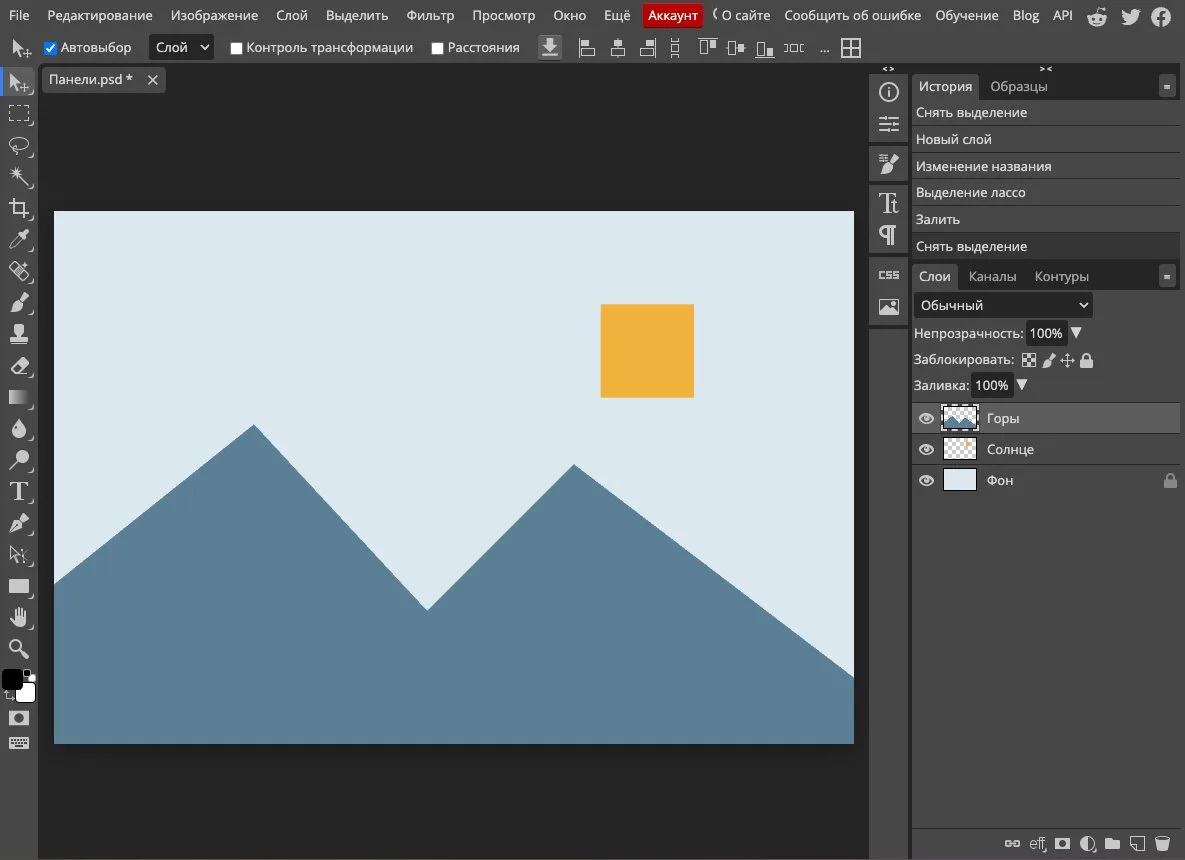1185x860 pixels.
Task: Switch to the Каналы tab
Action: (x=992, y=277)
